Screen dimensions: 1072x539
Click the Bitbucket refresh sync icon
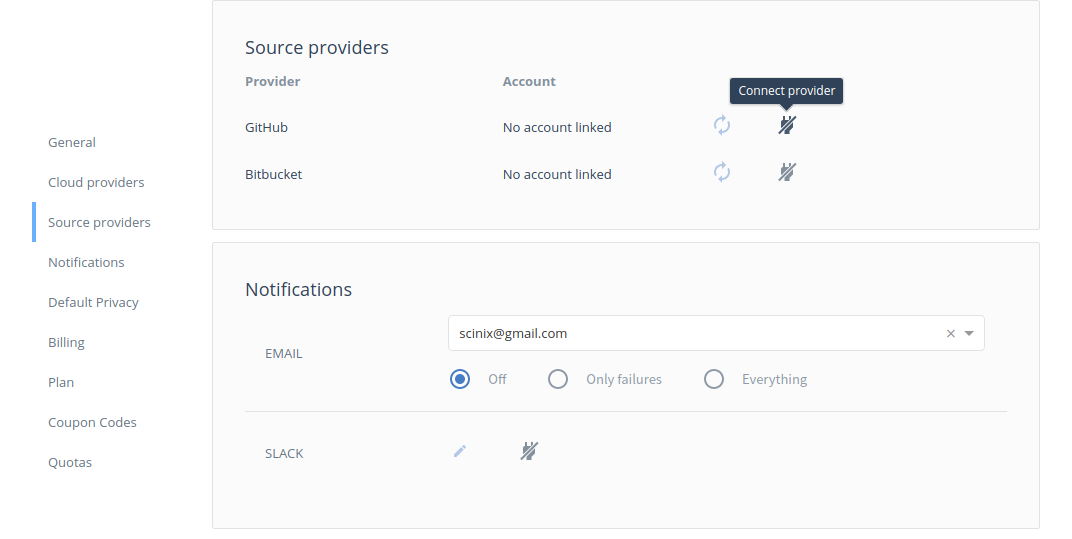click(x=721, y=173)
